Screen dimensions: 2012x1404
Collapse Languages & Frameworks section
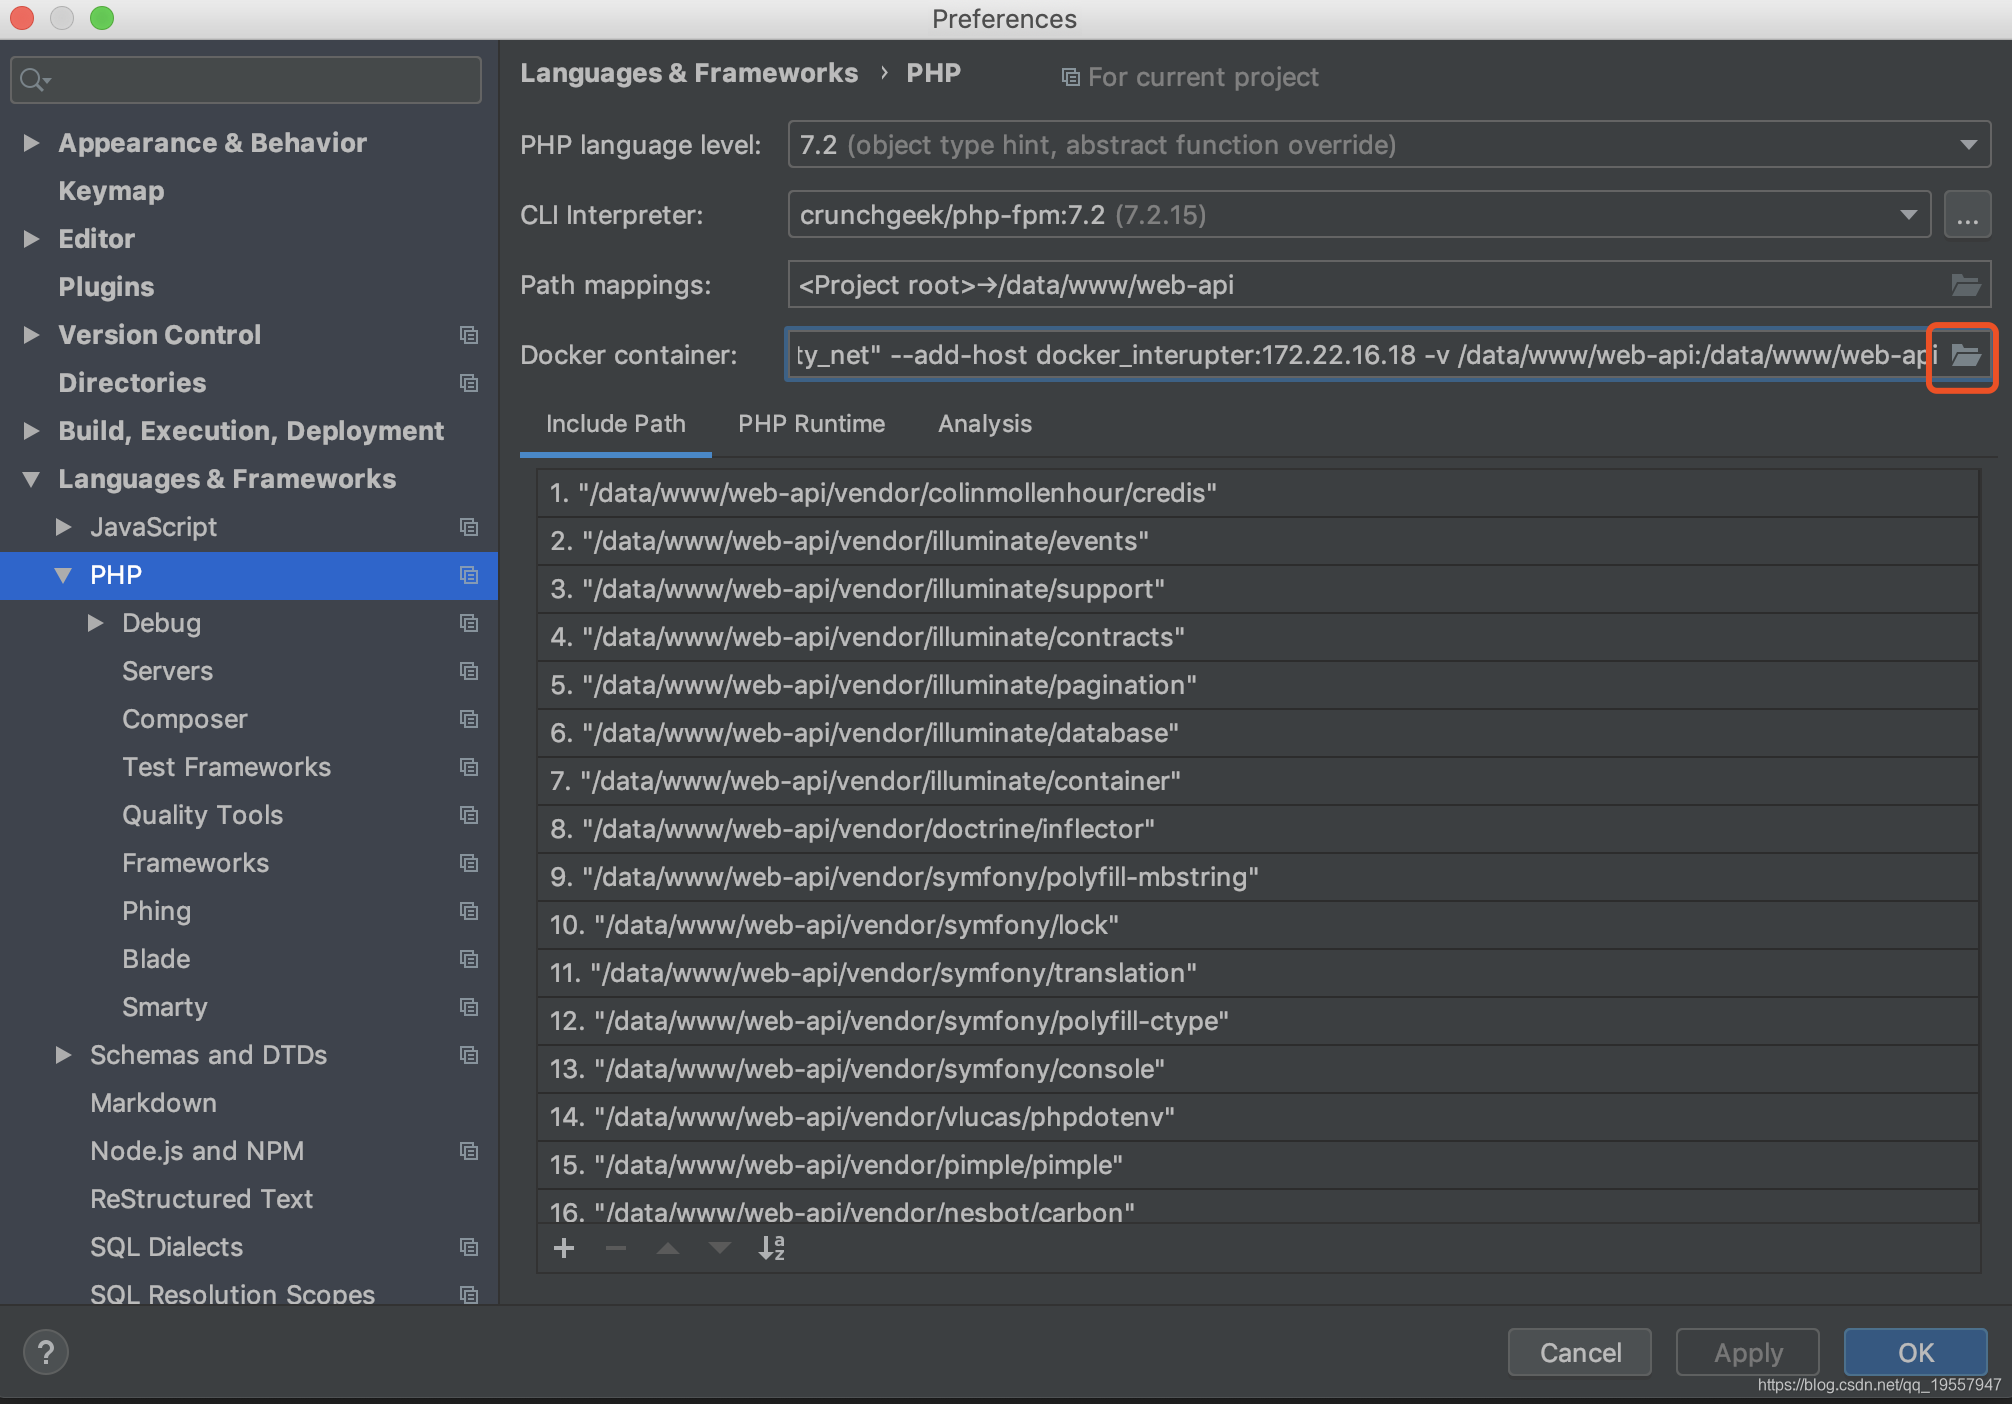point(31,480)
